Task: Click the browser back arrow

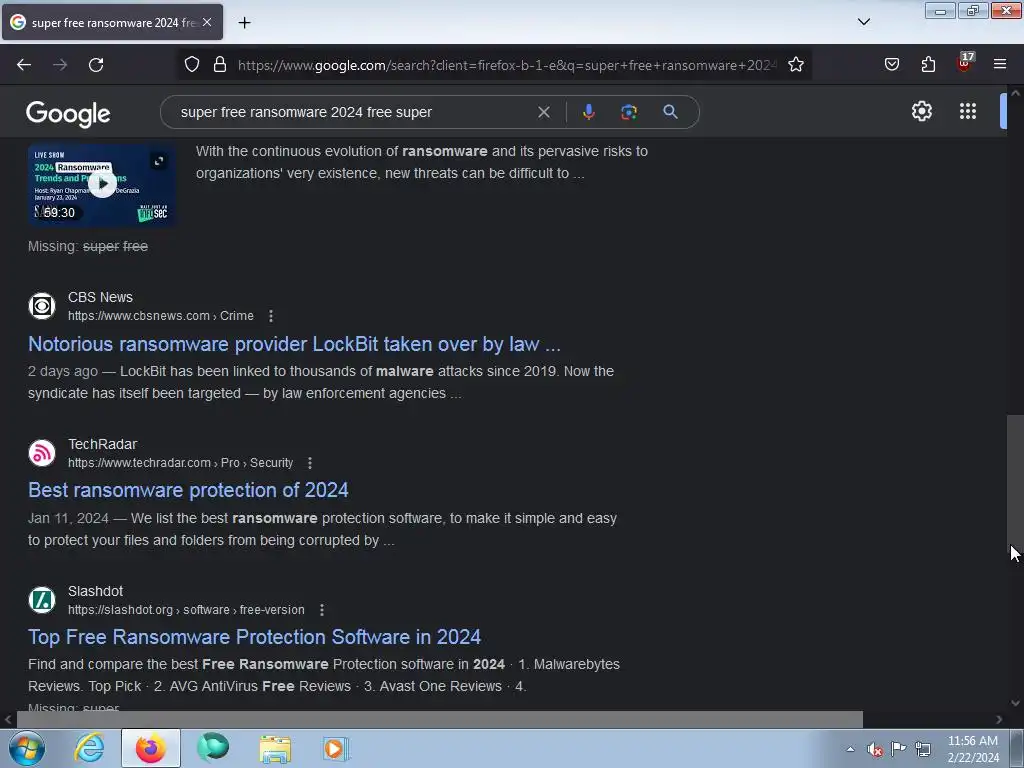Action: pyautogui.click(x=24, y=65)
